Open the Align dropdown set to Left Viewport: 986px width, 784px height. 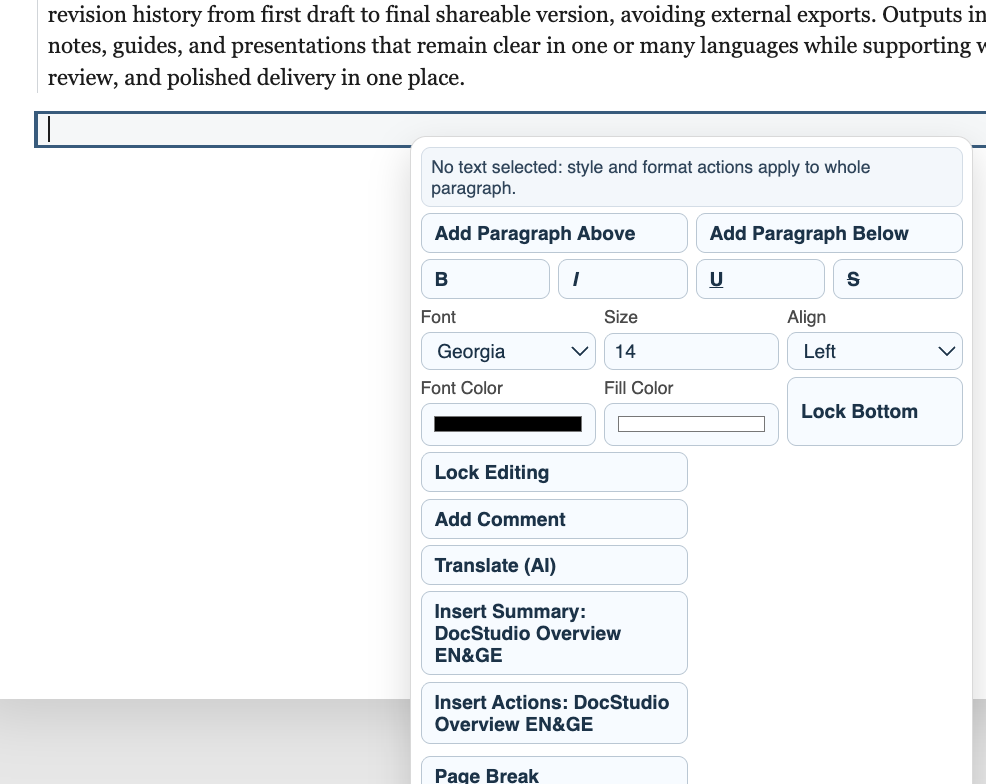pos(875,351)
